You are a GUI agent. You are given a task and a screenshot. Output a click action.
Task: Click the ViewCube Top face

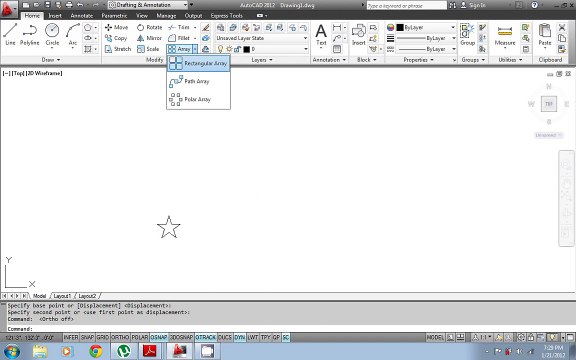(x=549, y=104)
